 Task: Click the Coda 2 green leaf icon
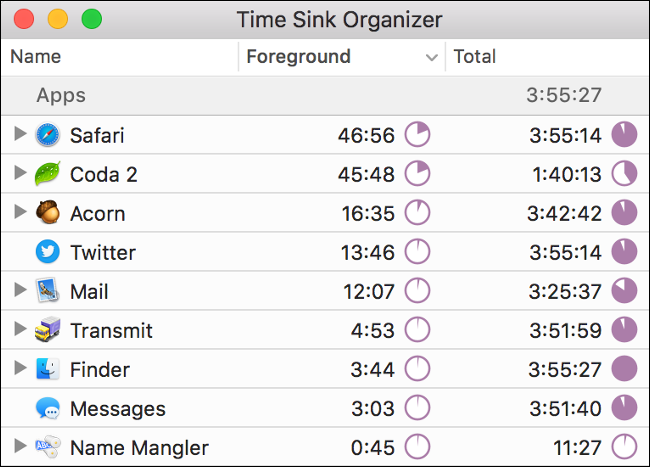(48, 174)
